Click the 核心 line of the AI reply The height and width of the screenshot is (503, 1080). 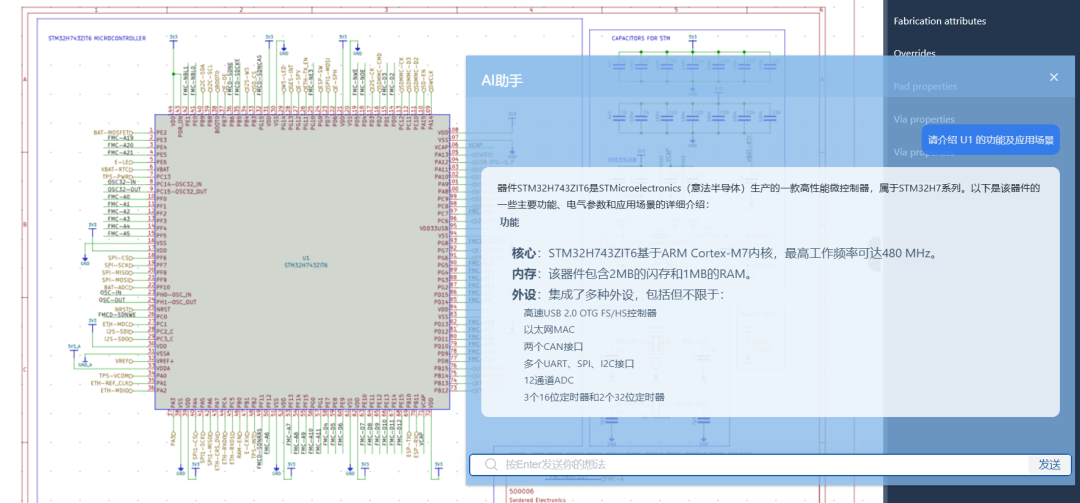point(725,254)
